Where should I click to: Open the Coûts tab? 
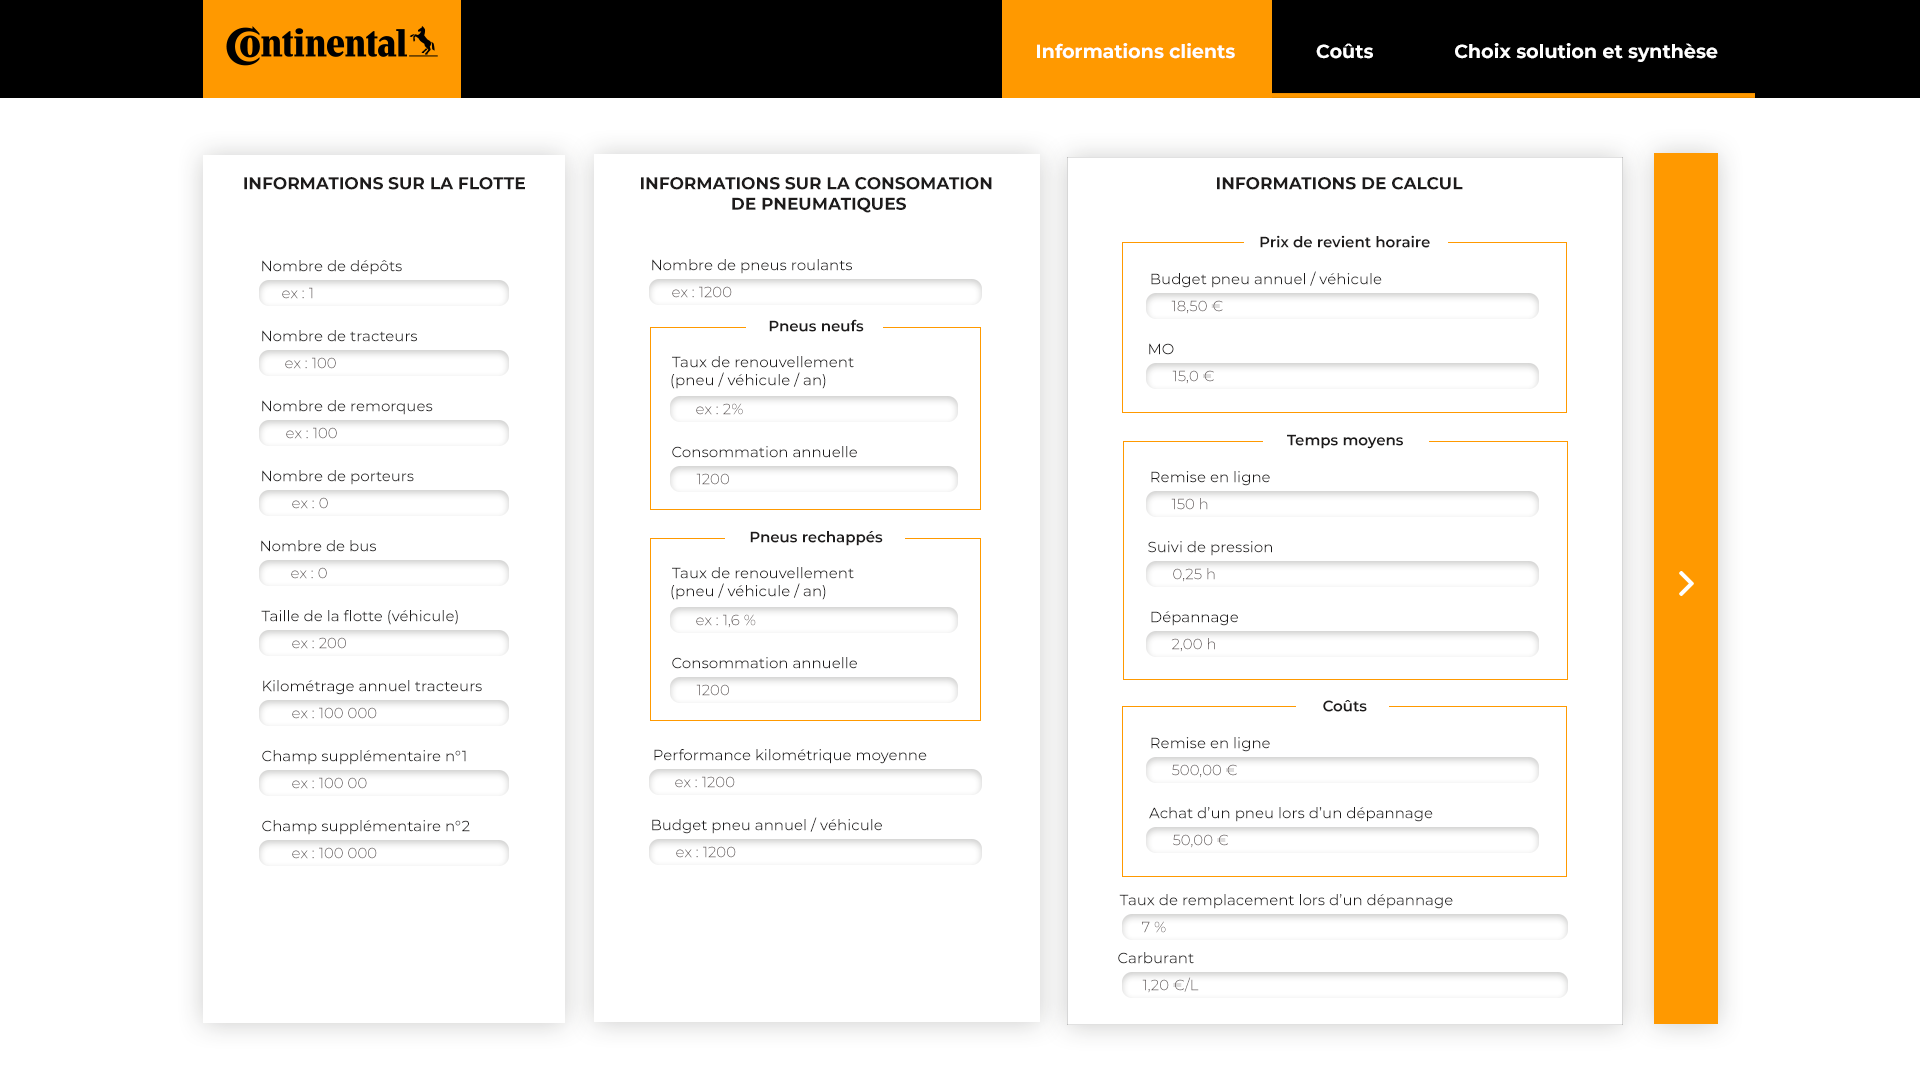(x=1344, y=51)
